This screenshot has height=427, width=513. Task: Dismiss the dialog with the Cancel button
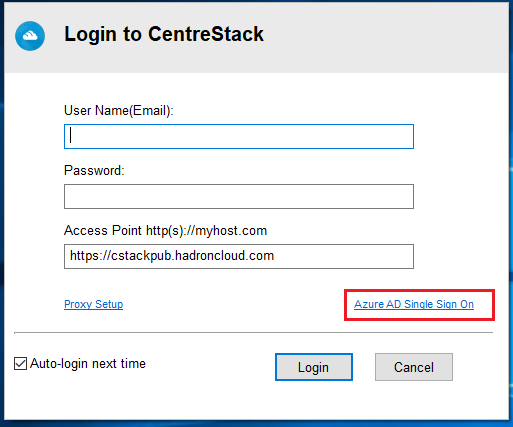click(x=414, y=367)
